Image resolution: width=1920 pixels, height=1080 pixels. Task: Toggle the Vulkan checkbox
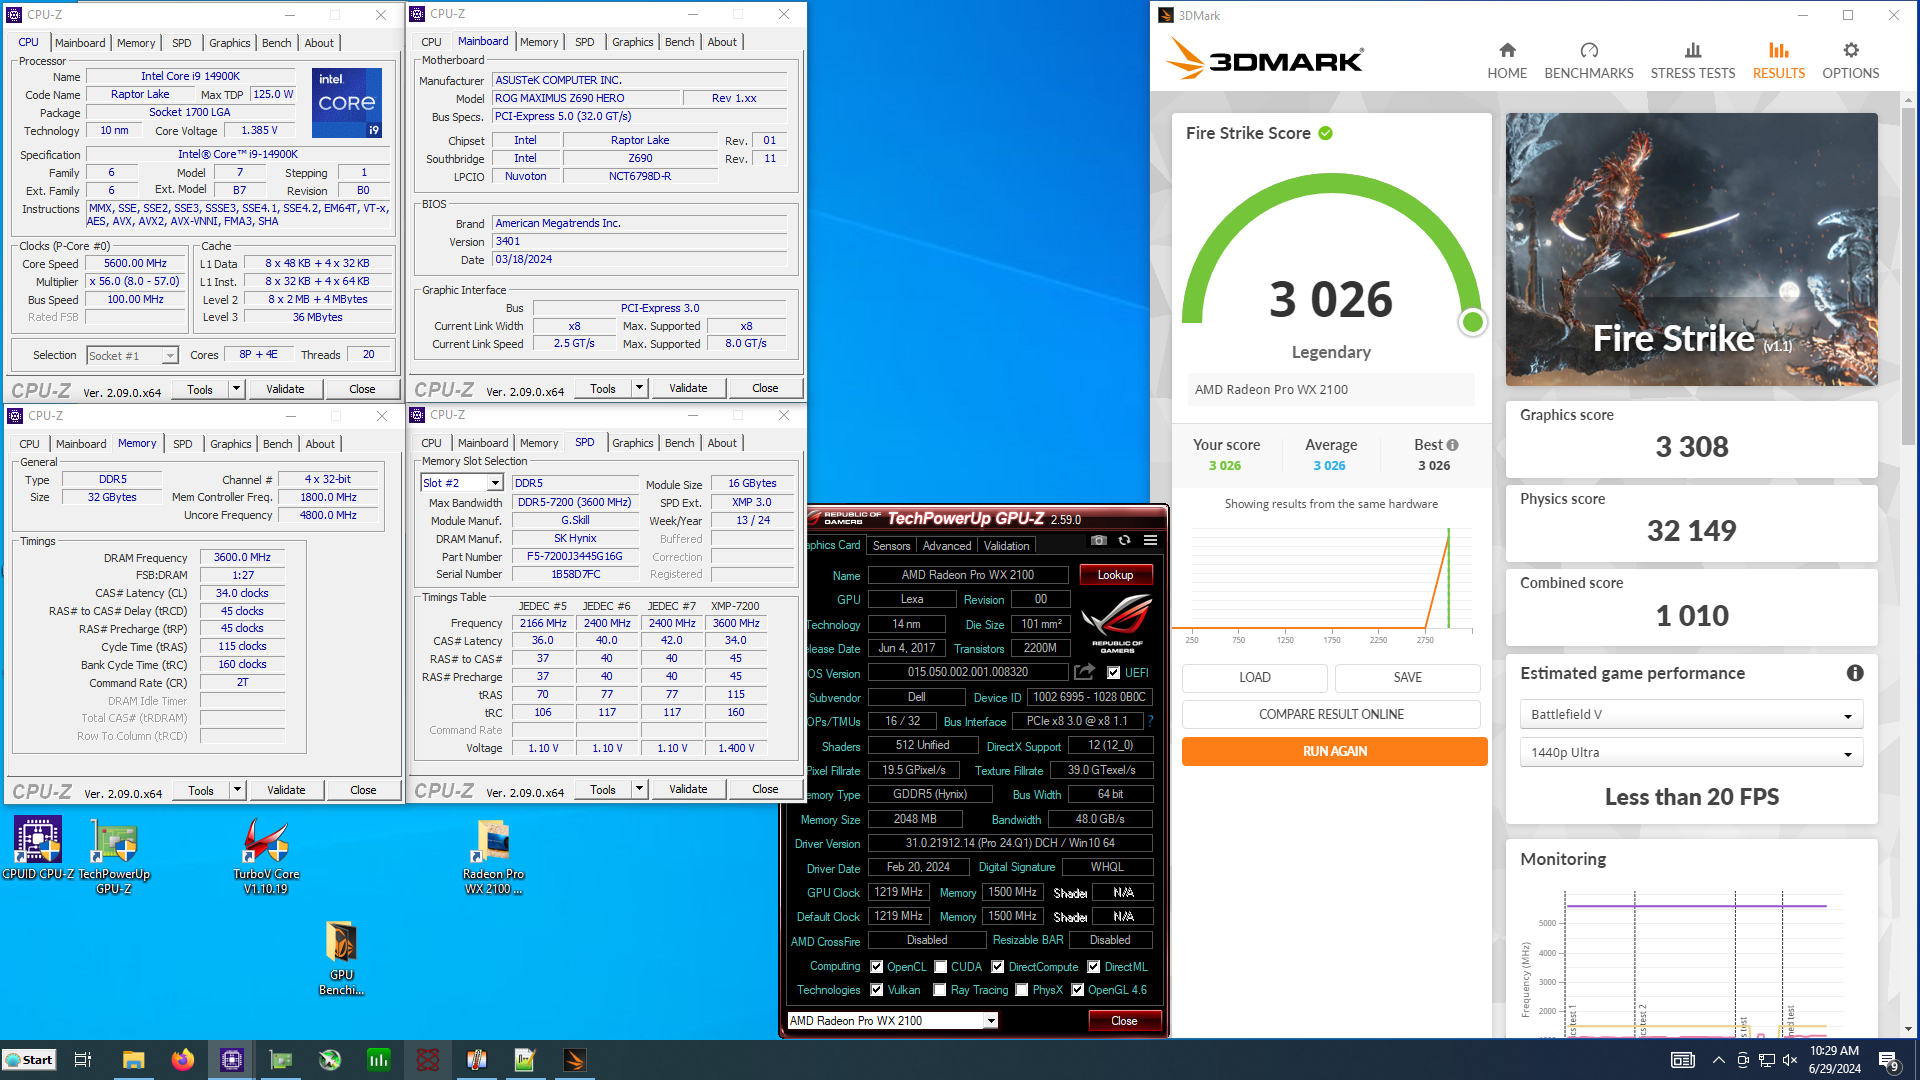pyautogui.click(x=876, y=990)
